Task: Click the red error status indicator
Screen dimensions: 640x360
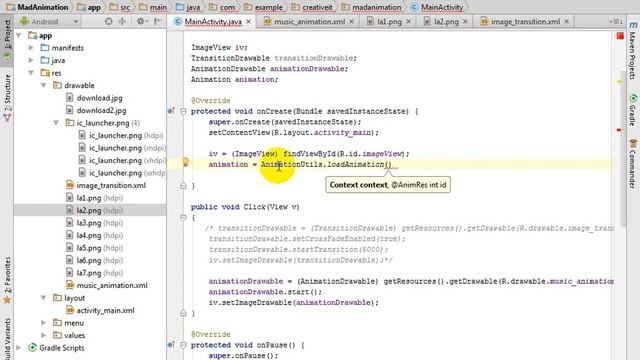Action: (x=620, y=36)
